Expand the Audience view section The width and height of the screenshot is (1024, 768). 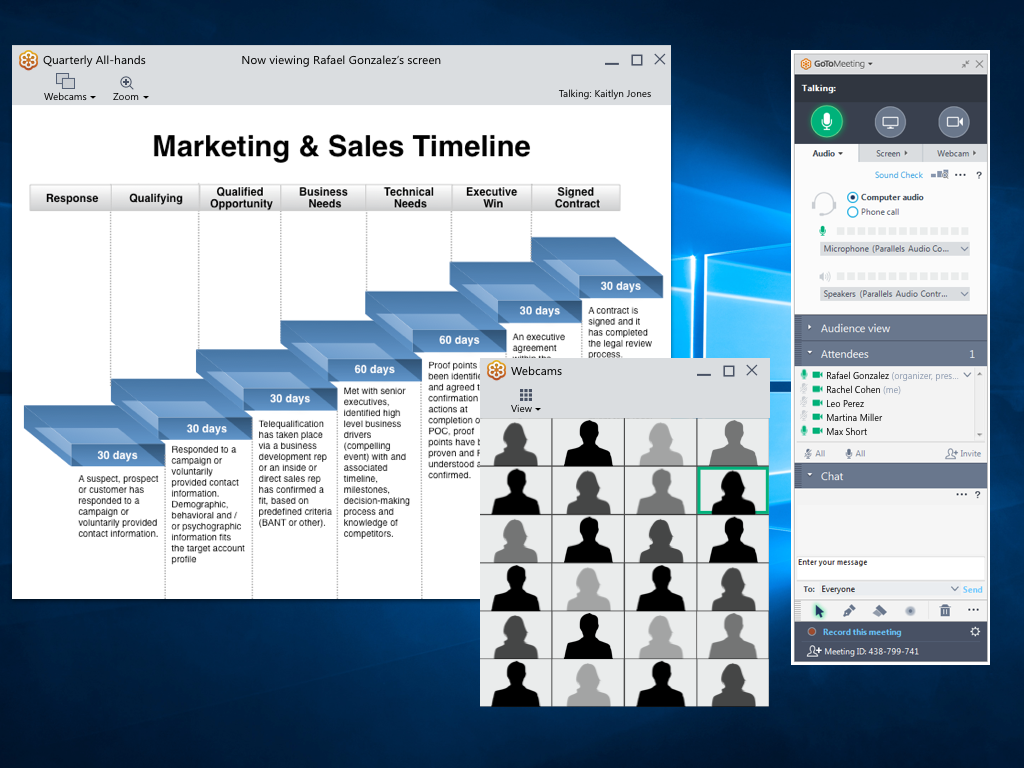tap(891, 328)
